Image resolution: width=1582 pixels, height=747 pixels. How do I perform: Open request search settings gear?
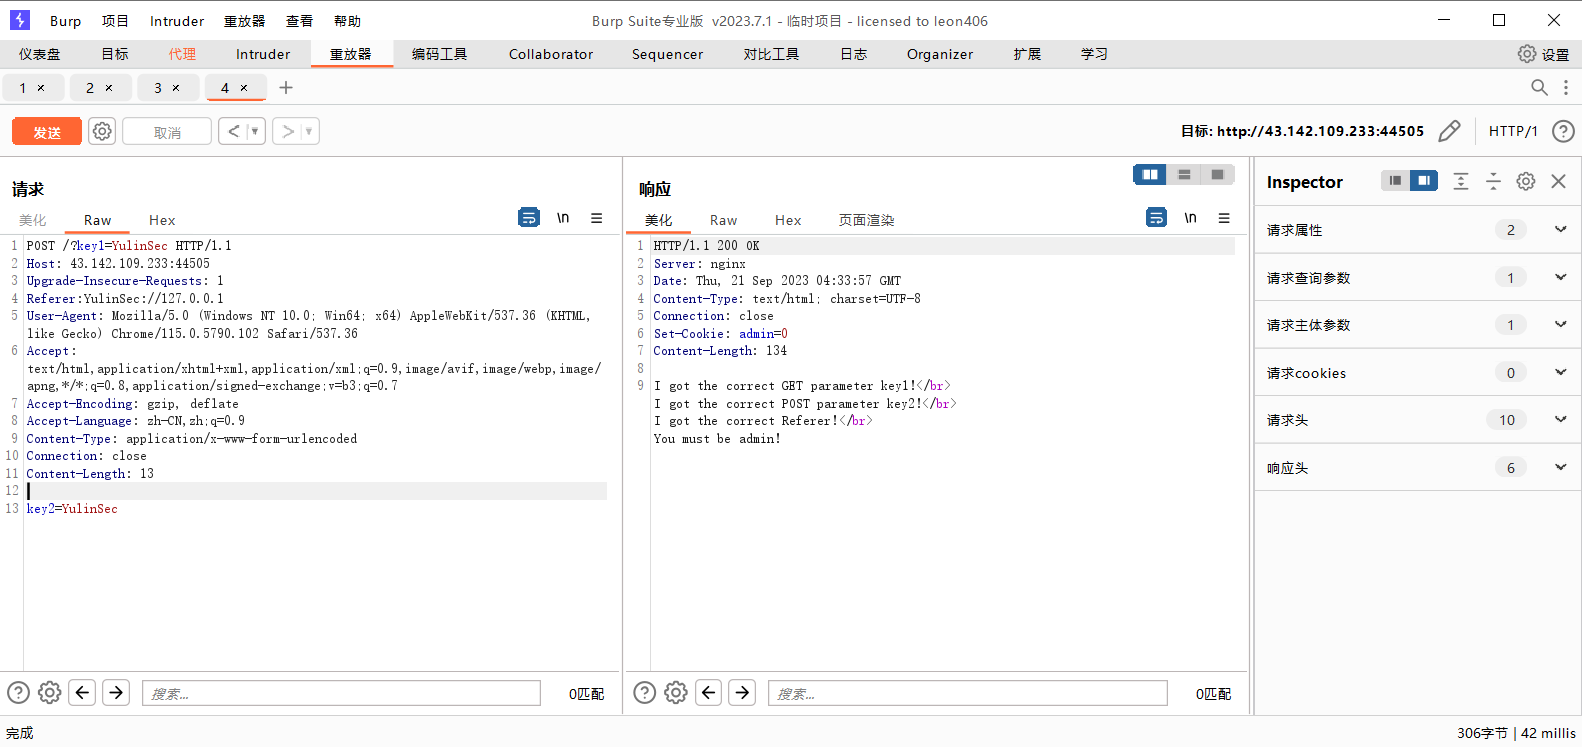click(x=49, y=692)
